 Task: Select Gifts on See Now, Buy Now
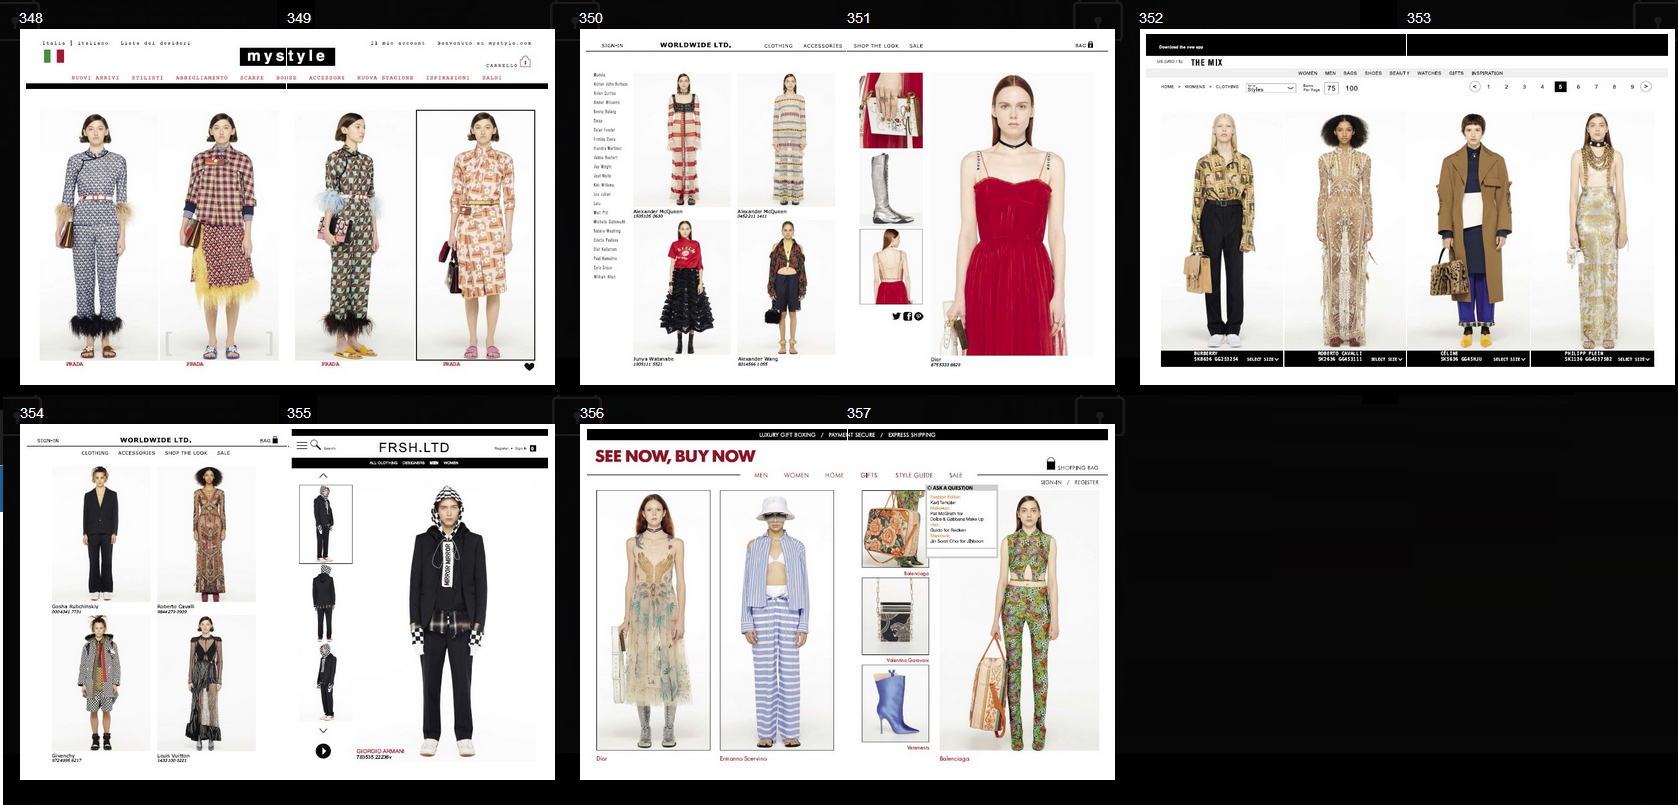click(868, 475)
